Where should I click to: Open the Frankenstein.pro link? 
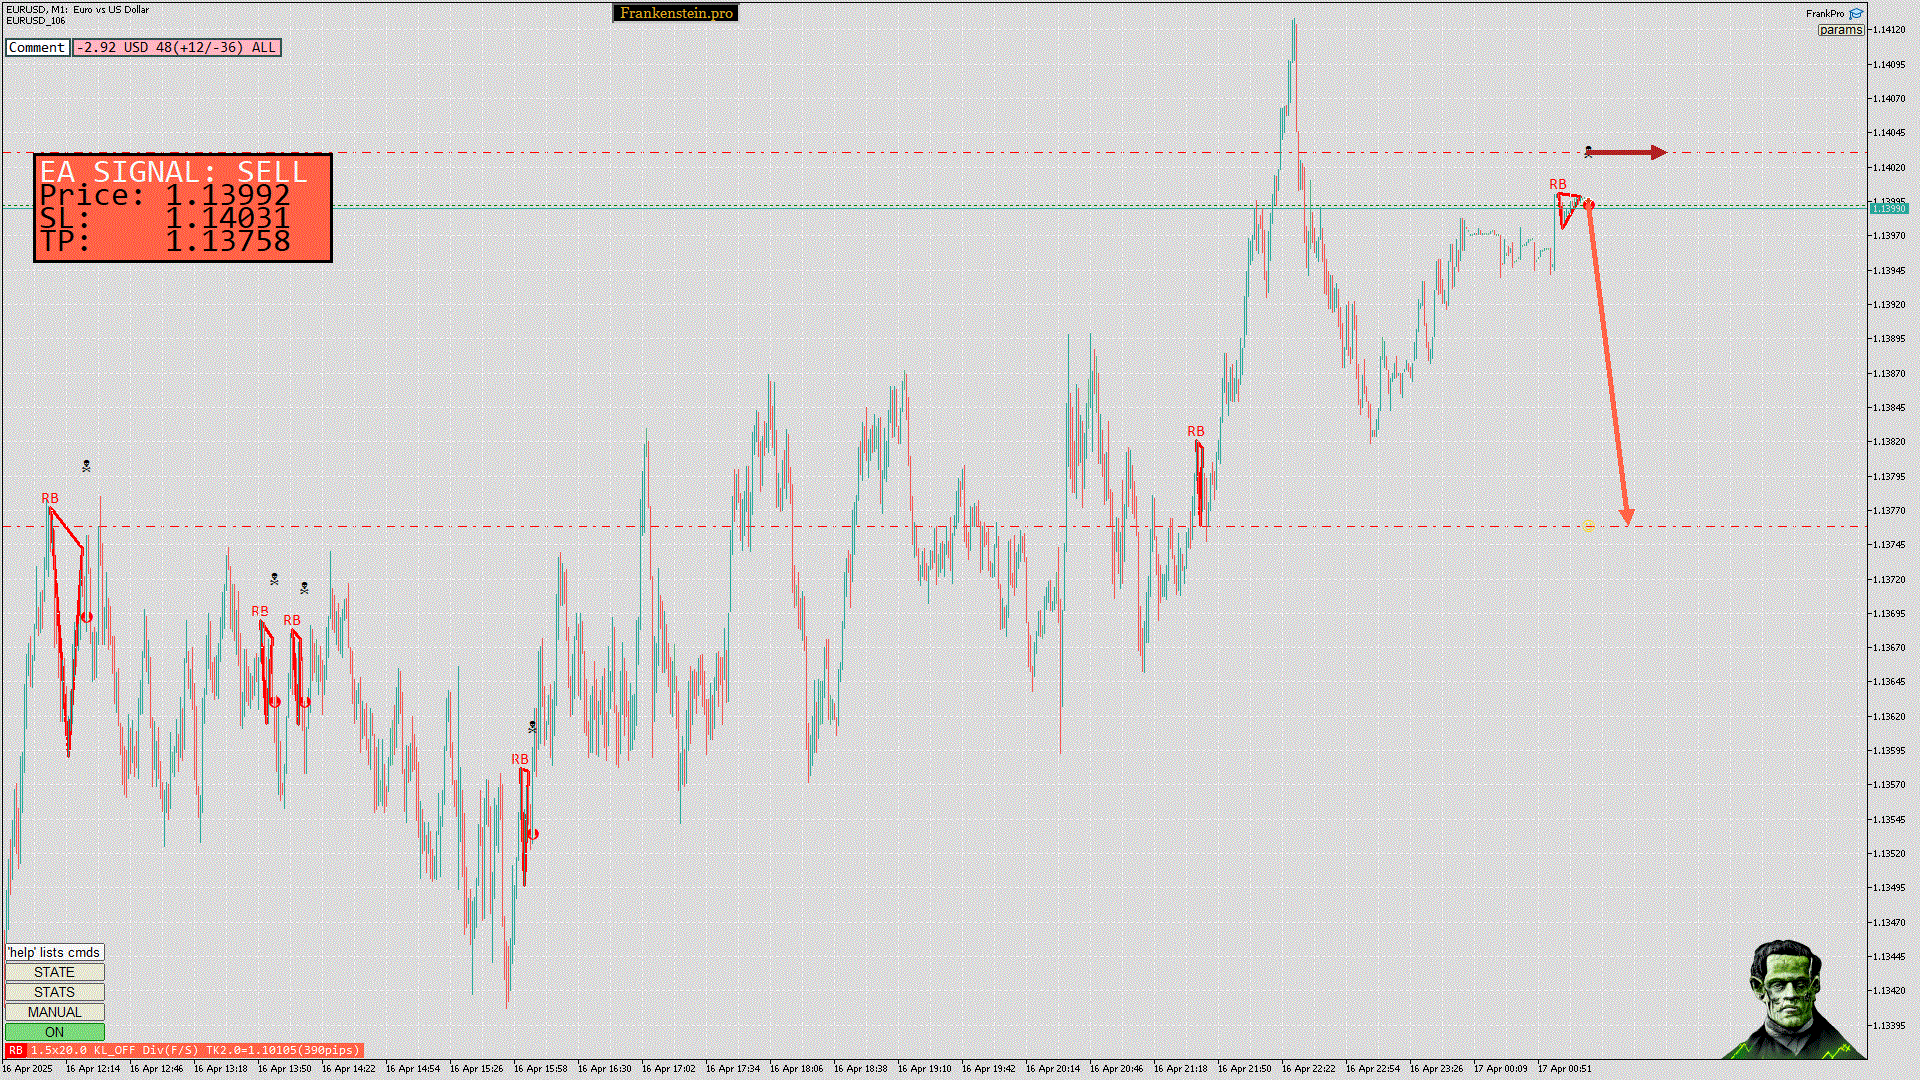[x=675, y=13]
